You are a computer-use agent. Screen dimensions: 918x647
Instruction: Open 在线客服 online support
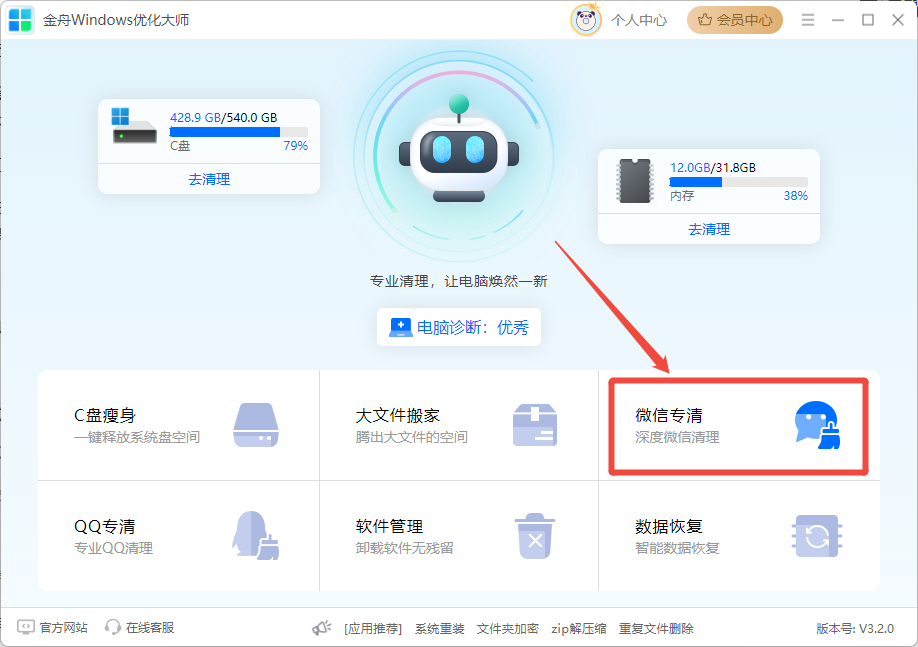pyautogui.click(x=150, y=628)
